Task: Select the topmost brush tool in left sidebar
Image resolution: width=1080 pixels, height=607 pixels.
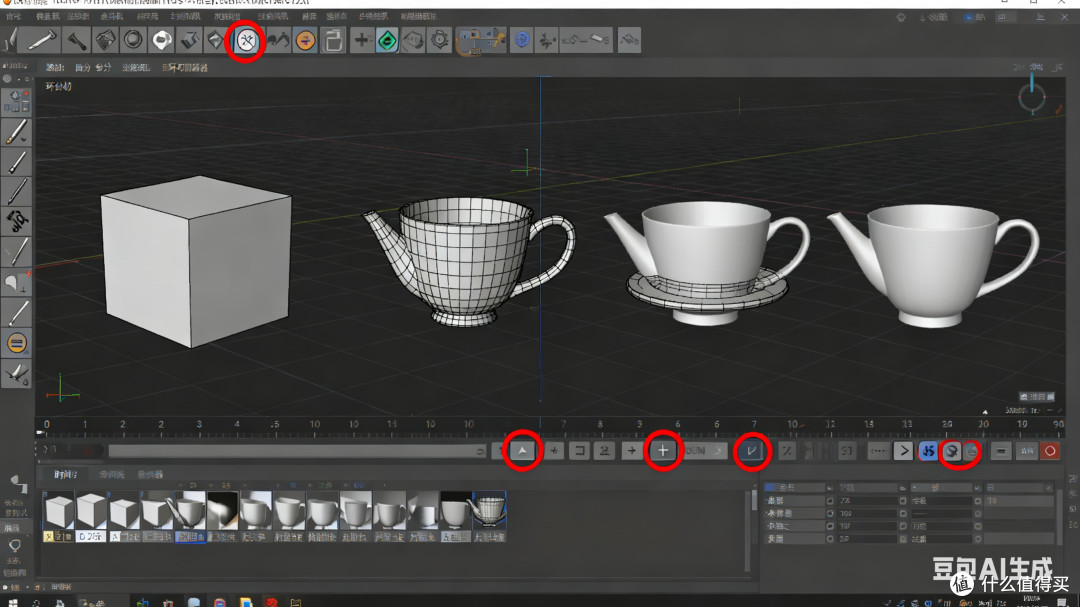Action: (17, 132)
